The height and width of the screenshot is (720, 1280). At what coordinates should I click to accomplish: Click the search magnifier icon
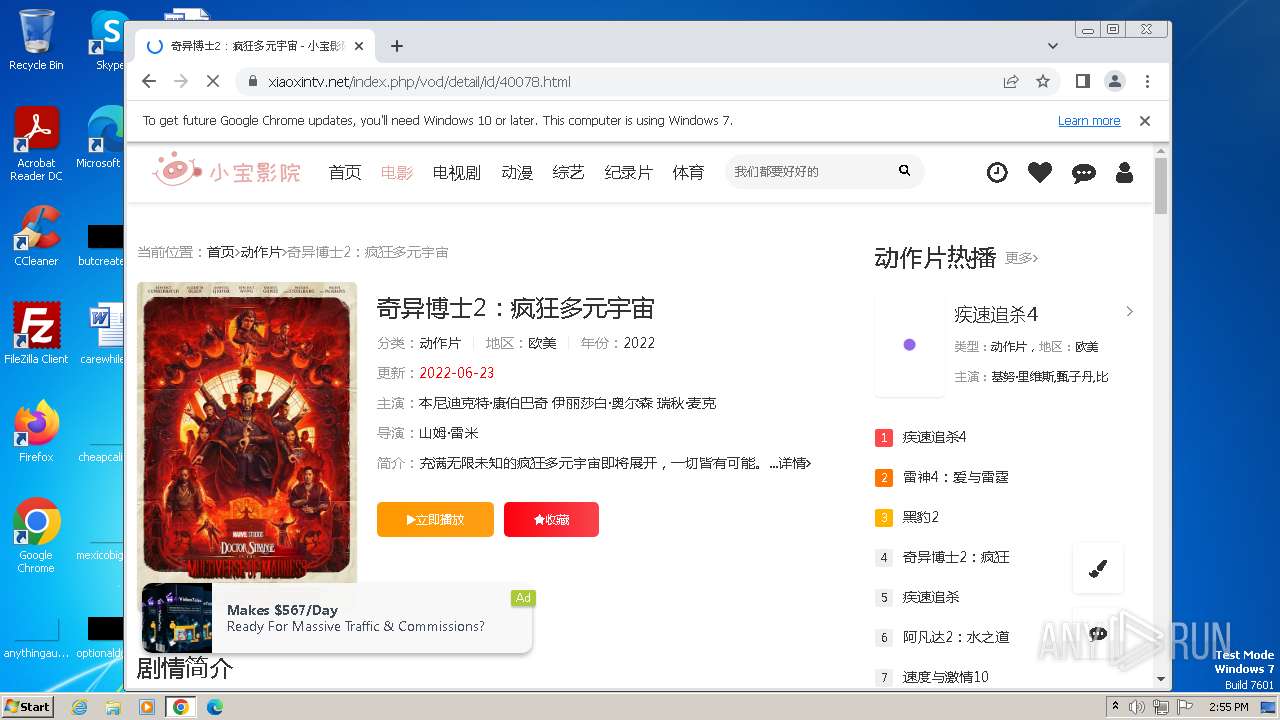[904, 171]
